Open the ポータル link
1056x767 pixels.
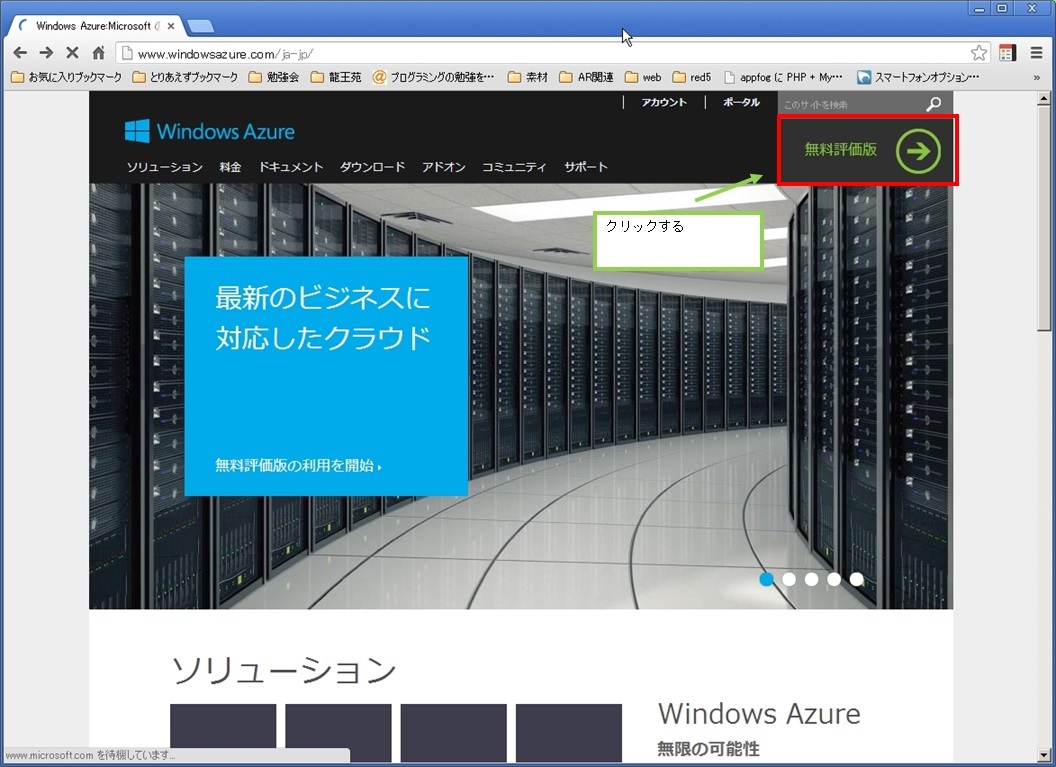click(741, 102)
